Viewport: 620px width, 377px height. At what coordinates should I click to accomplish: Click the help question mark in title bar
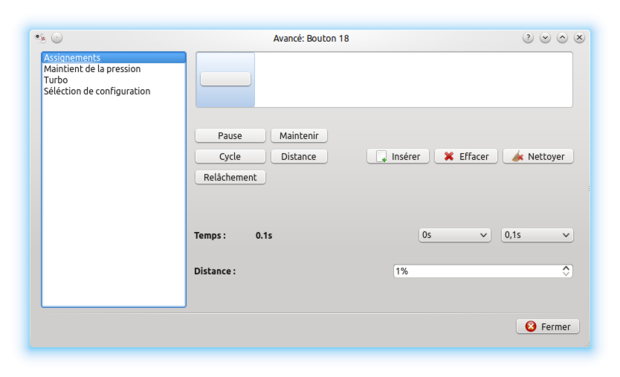pos(528,38)
